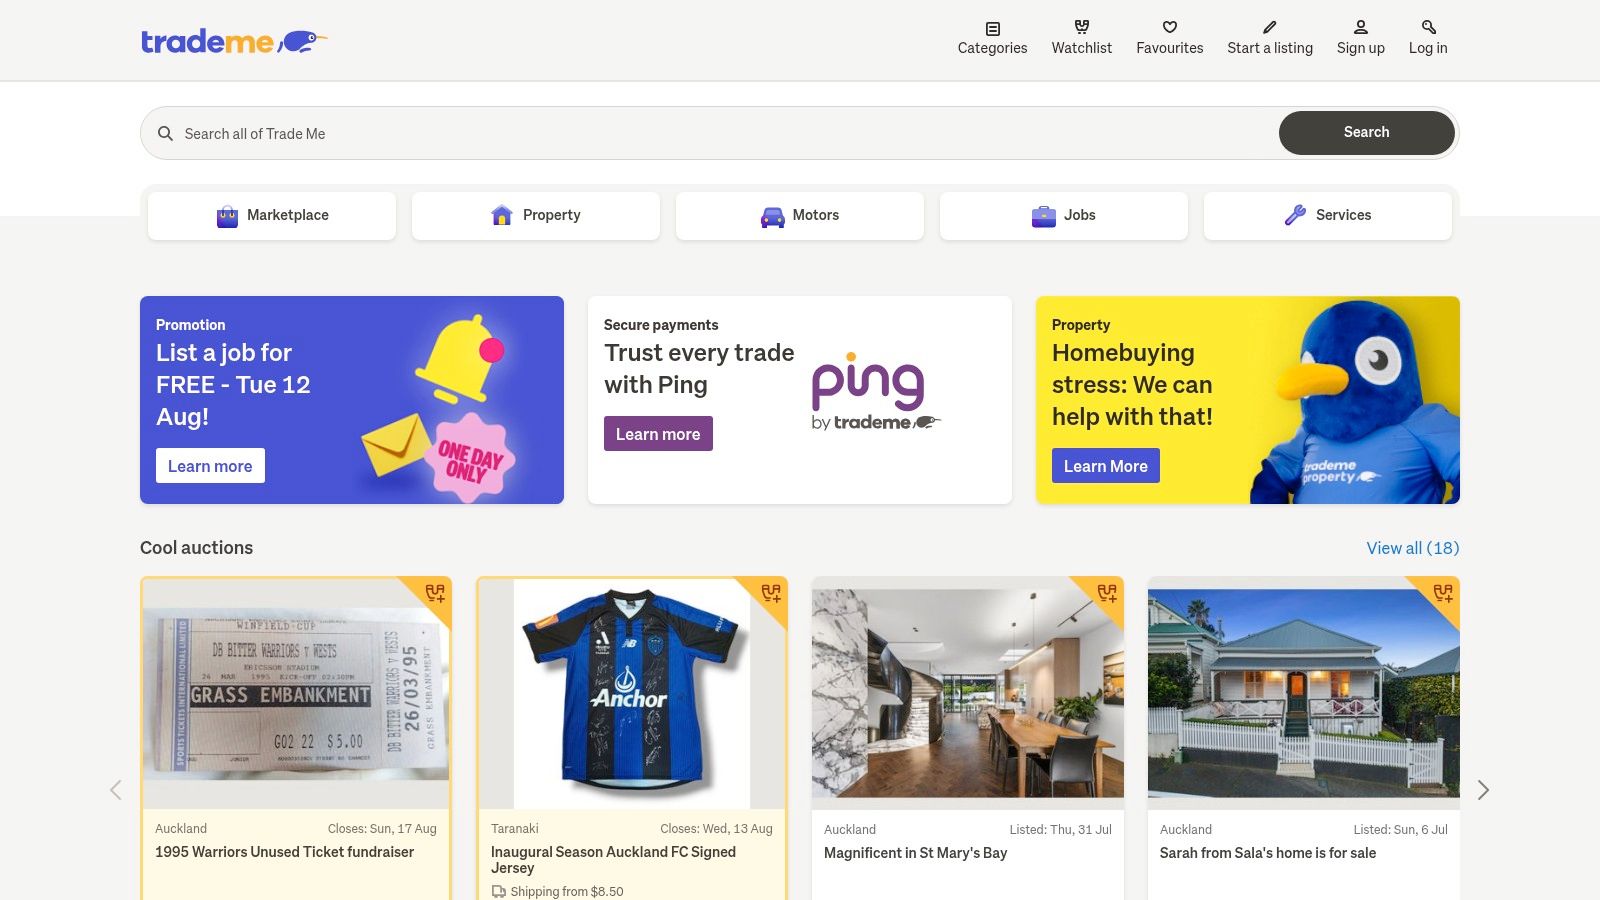Click 'Closes: Sun, 17 Aug' text
The width and height of the screenshot is (1600, 900).
tap(382, 829)
